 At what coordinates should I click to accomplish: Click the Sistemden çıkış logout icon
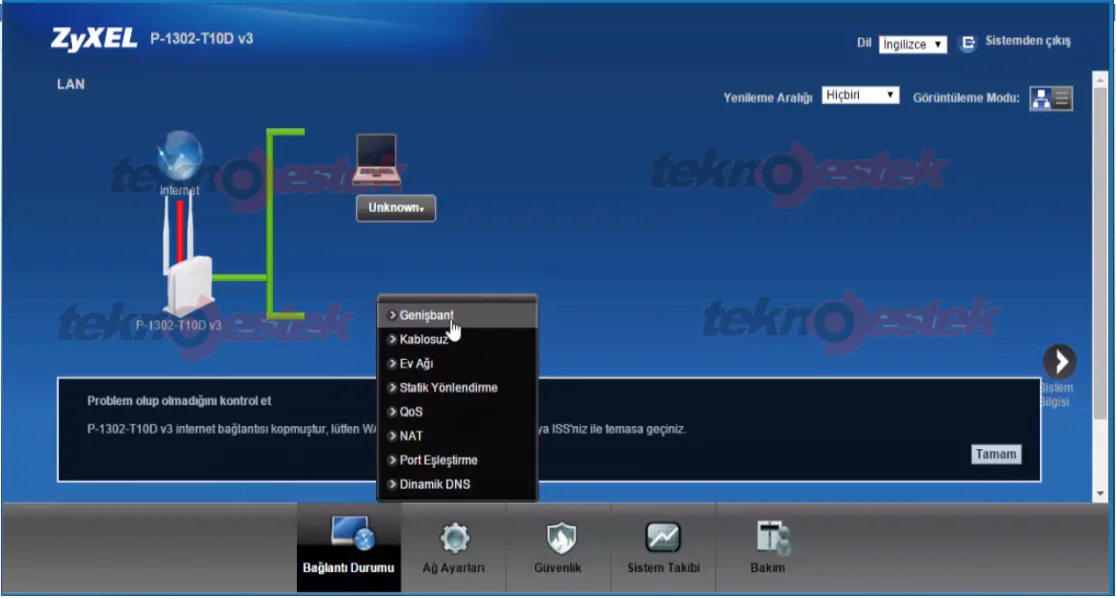[x=967, y=43]
